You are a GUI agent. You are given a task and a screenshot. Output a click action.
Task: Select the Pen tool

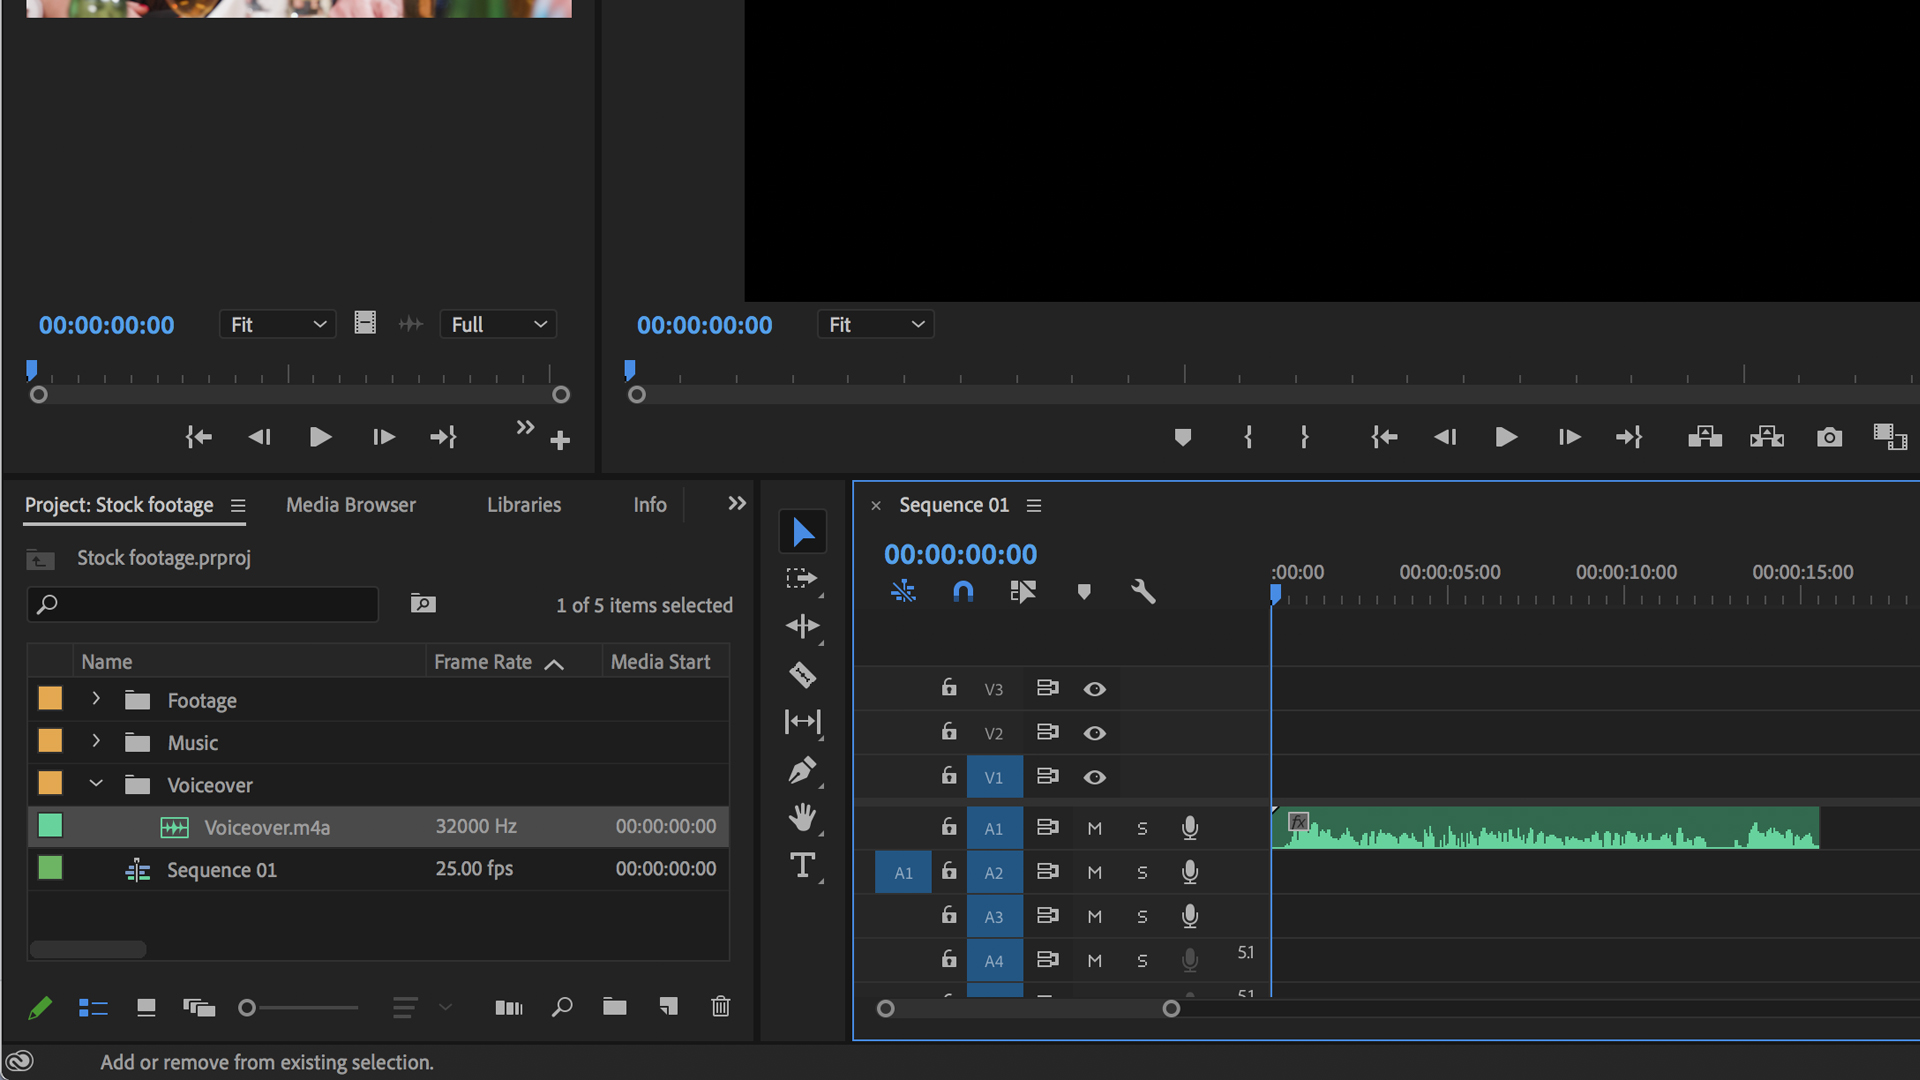click(802, 770)
